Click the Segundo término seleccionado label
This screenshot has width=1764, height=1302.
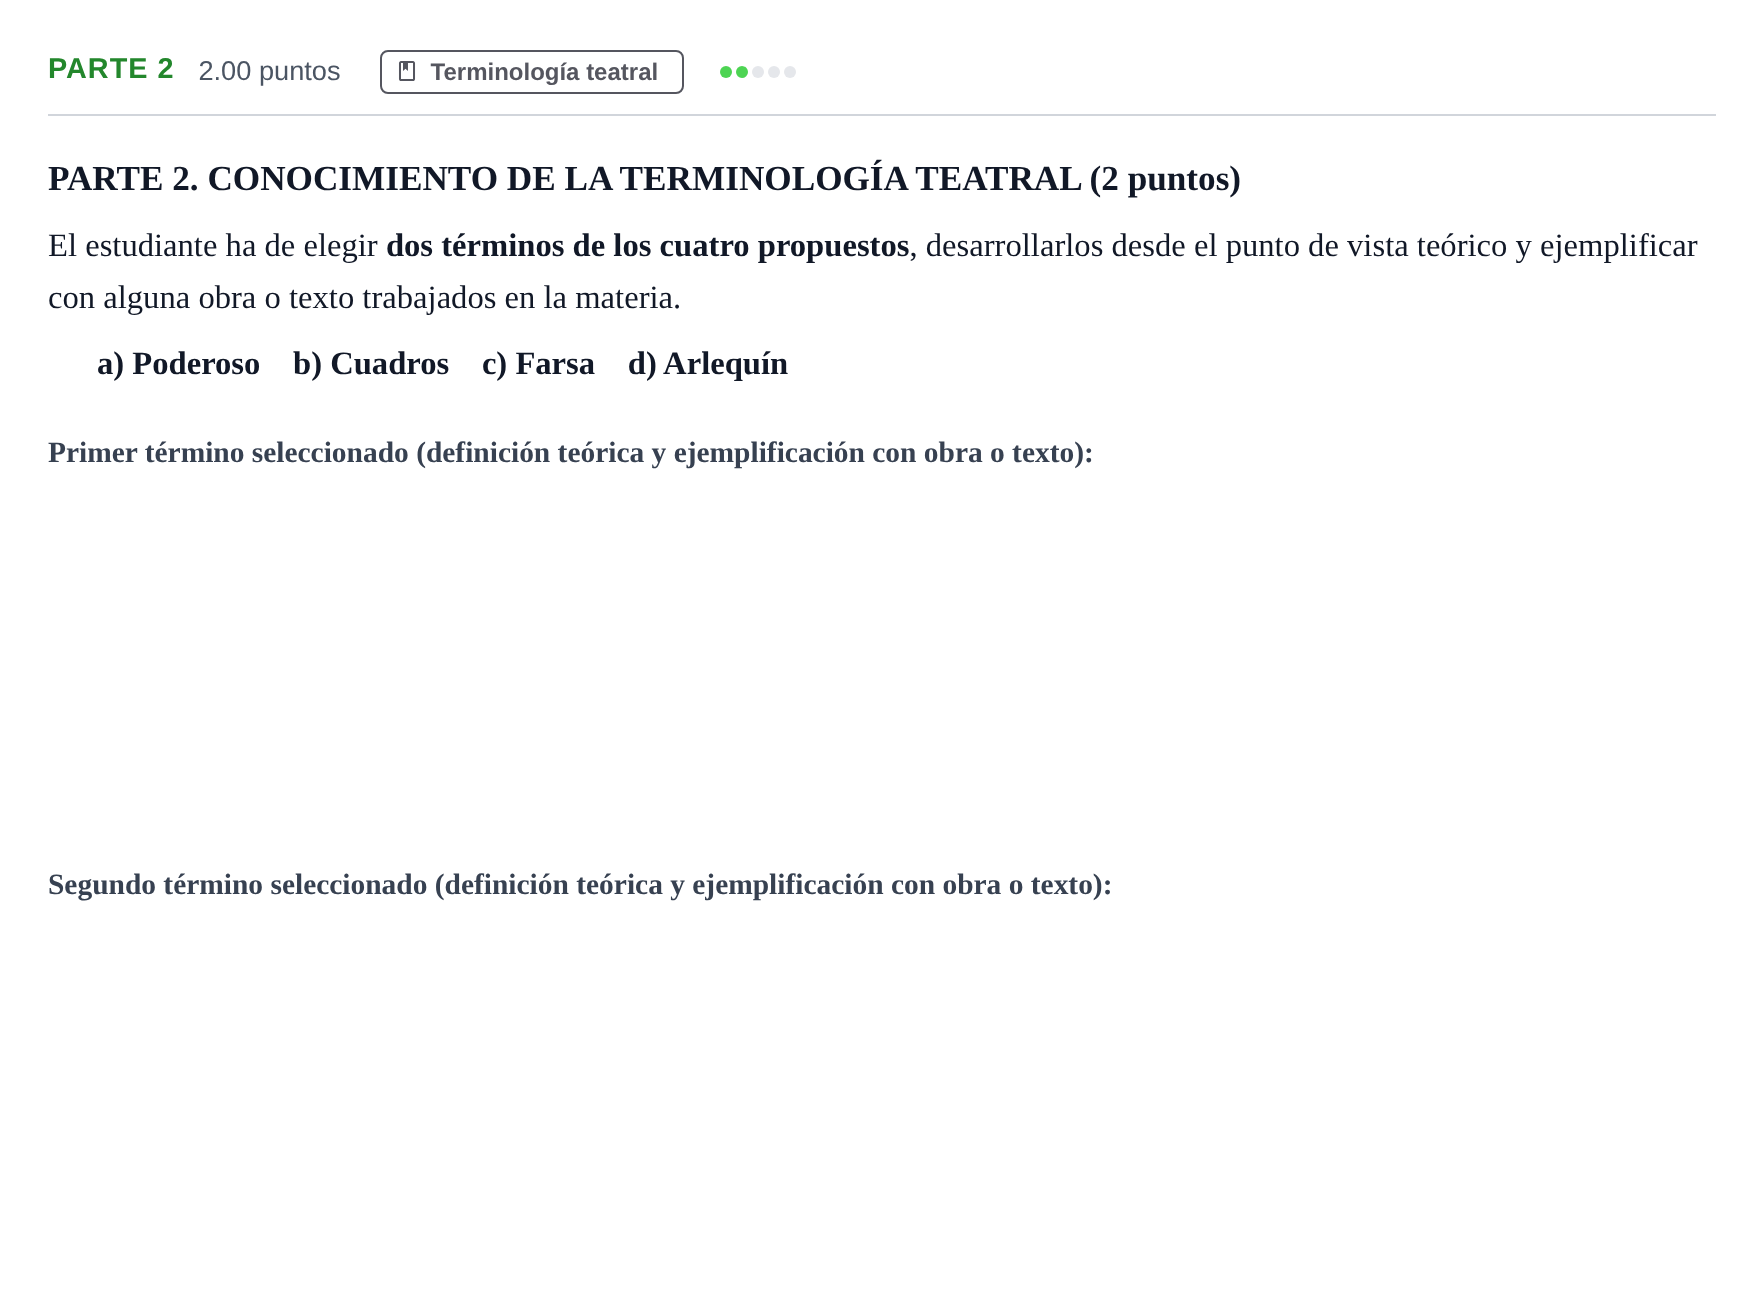(580, 885)
